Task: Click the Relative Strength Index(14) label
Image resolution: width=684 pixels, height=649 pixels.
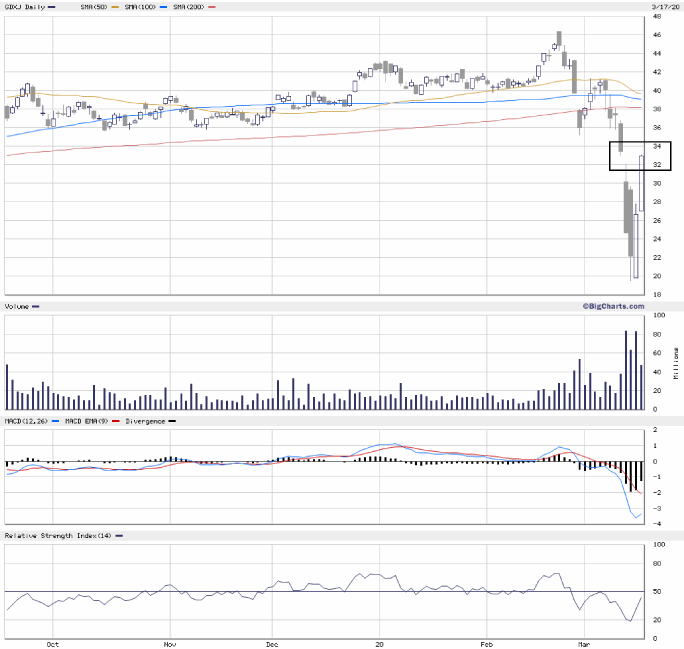Action: click(x=56, y=536)
